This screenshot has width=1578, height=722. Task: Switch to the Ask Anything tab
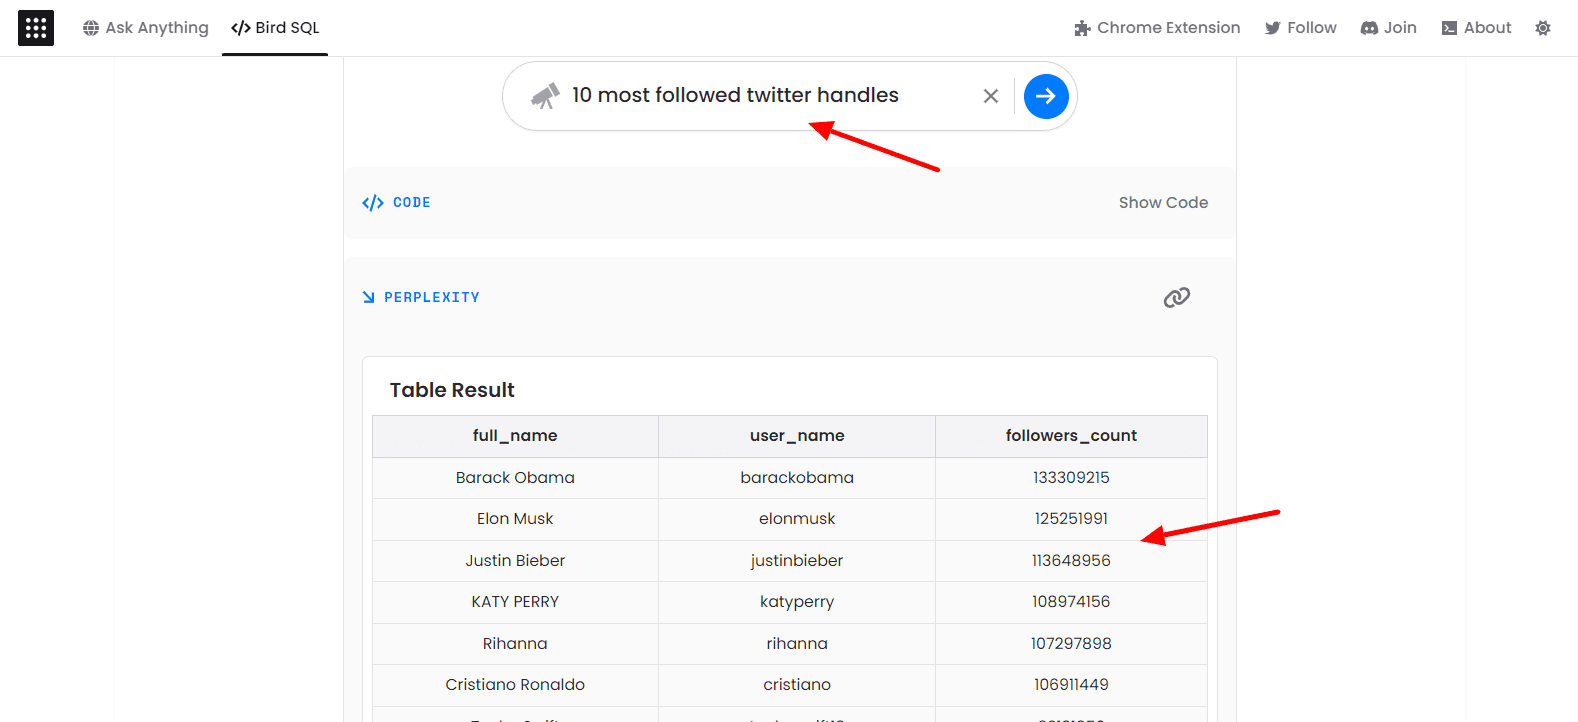pos(146,28)
